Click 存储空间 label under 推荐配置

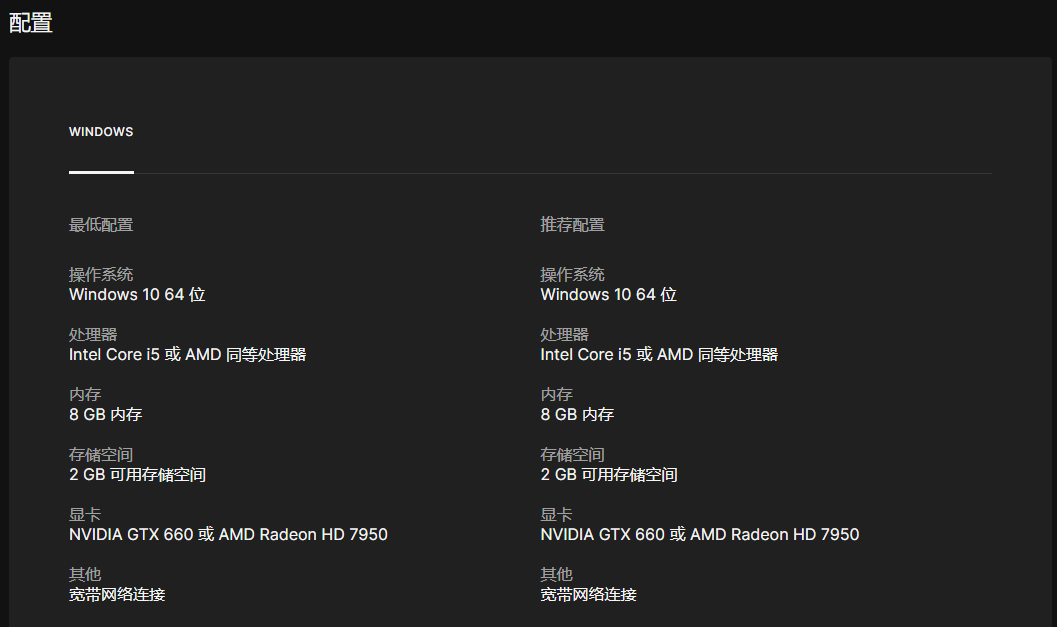(x=572, y=454)
